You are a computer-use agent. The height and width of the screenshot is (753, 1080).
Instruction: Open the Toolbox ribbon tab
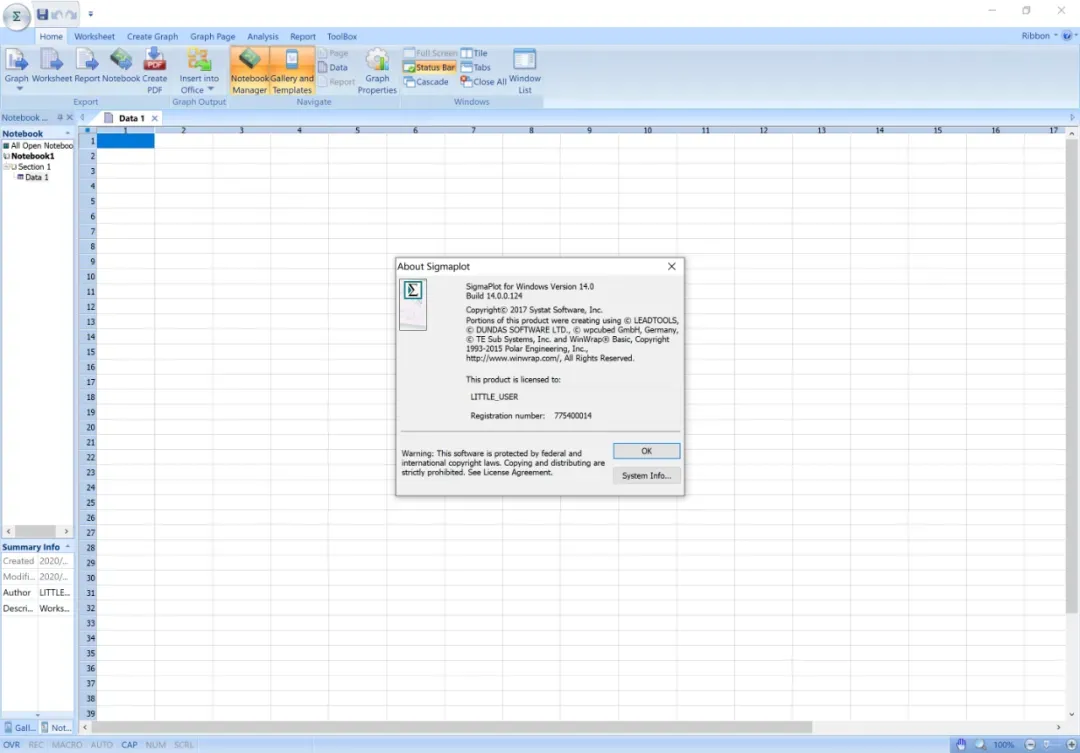click(x=342, y=37)
